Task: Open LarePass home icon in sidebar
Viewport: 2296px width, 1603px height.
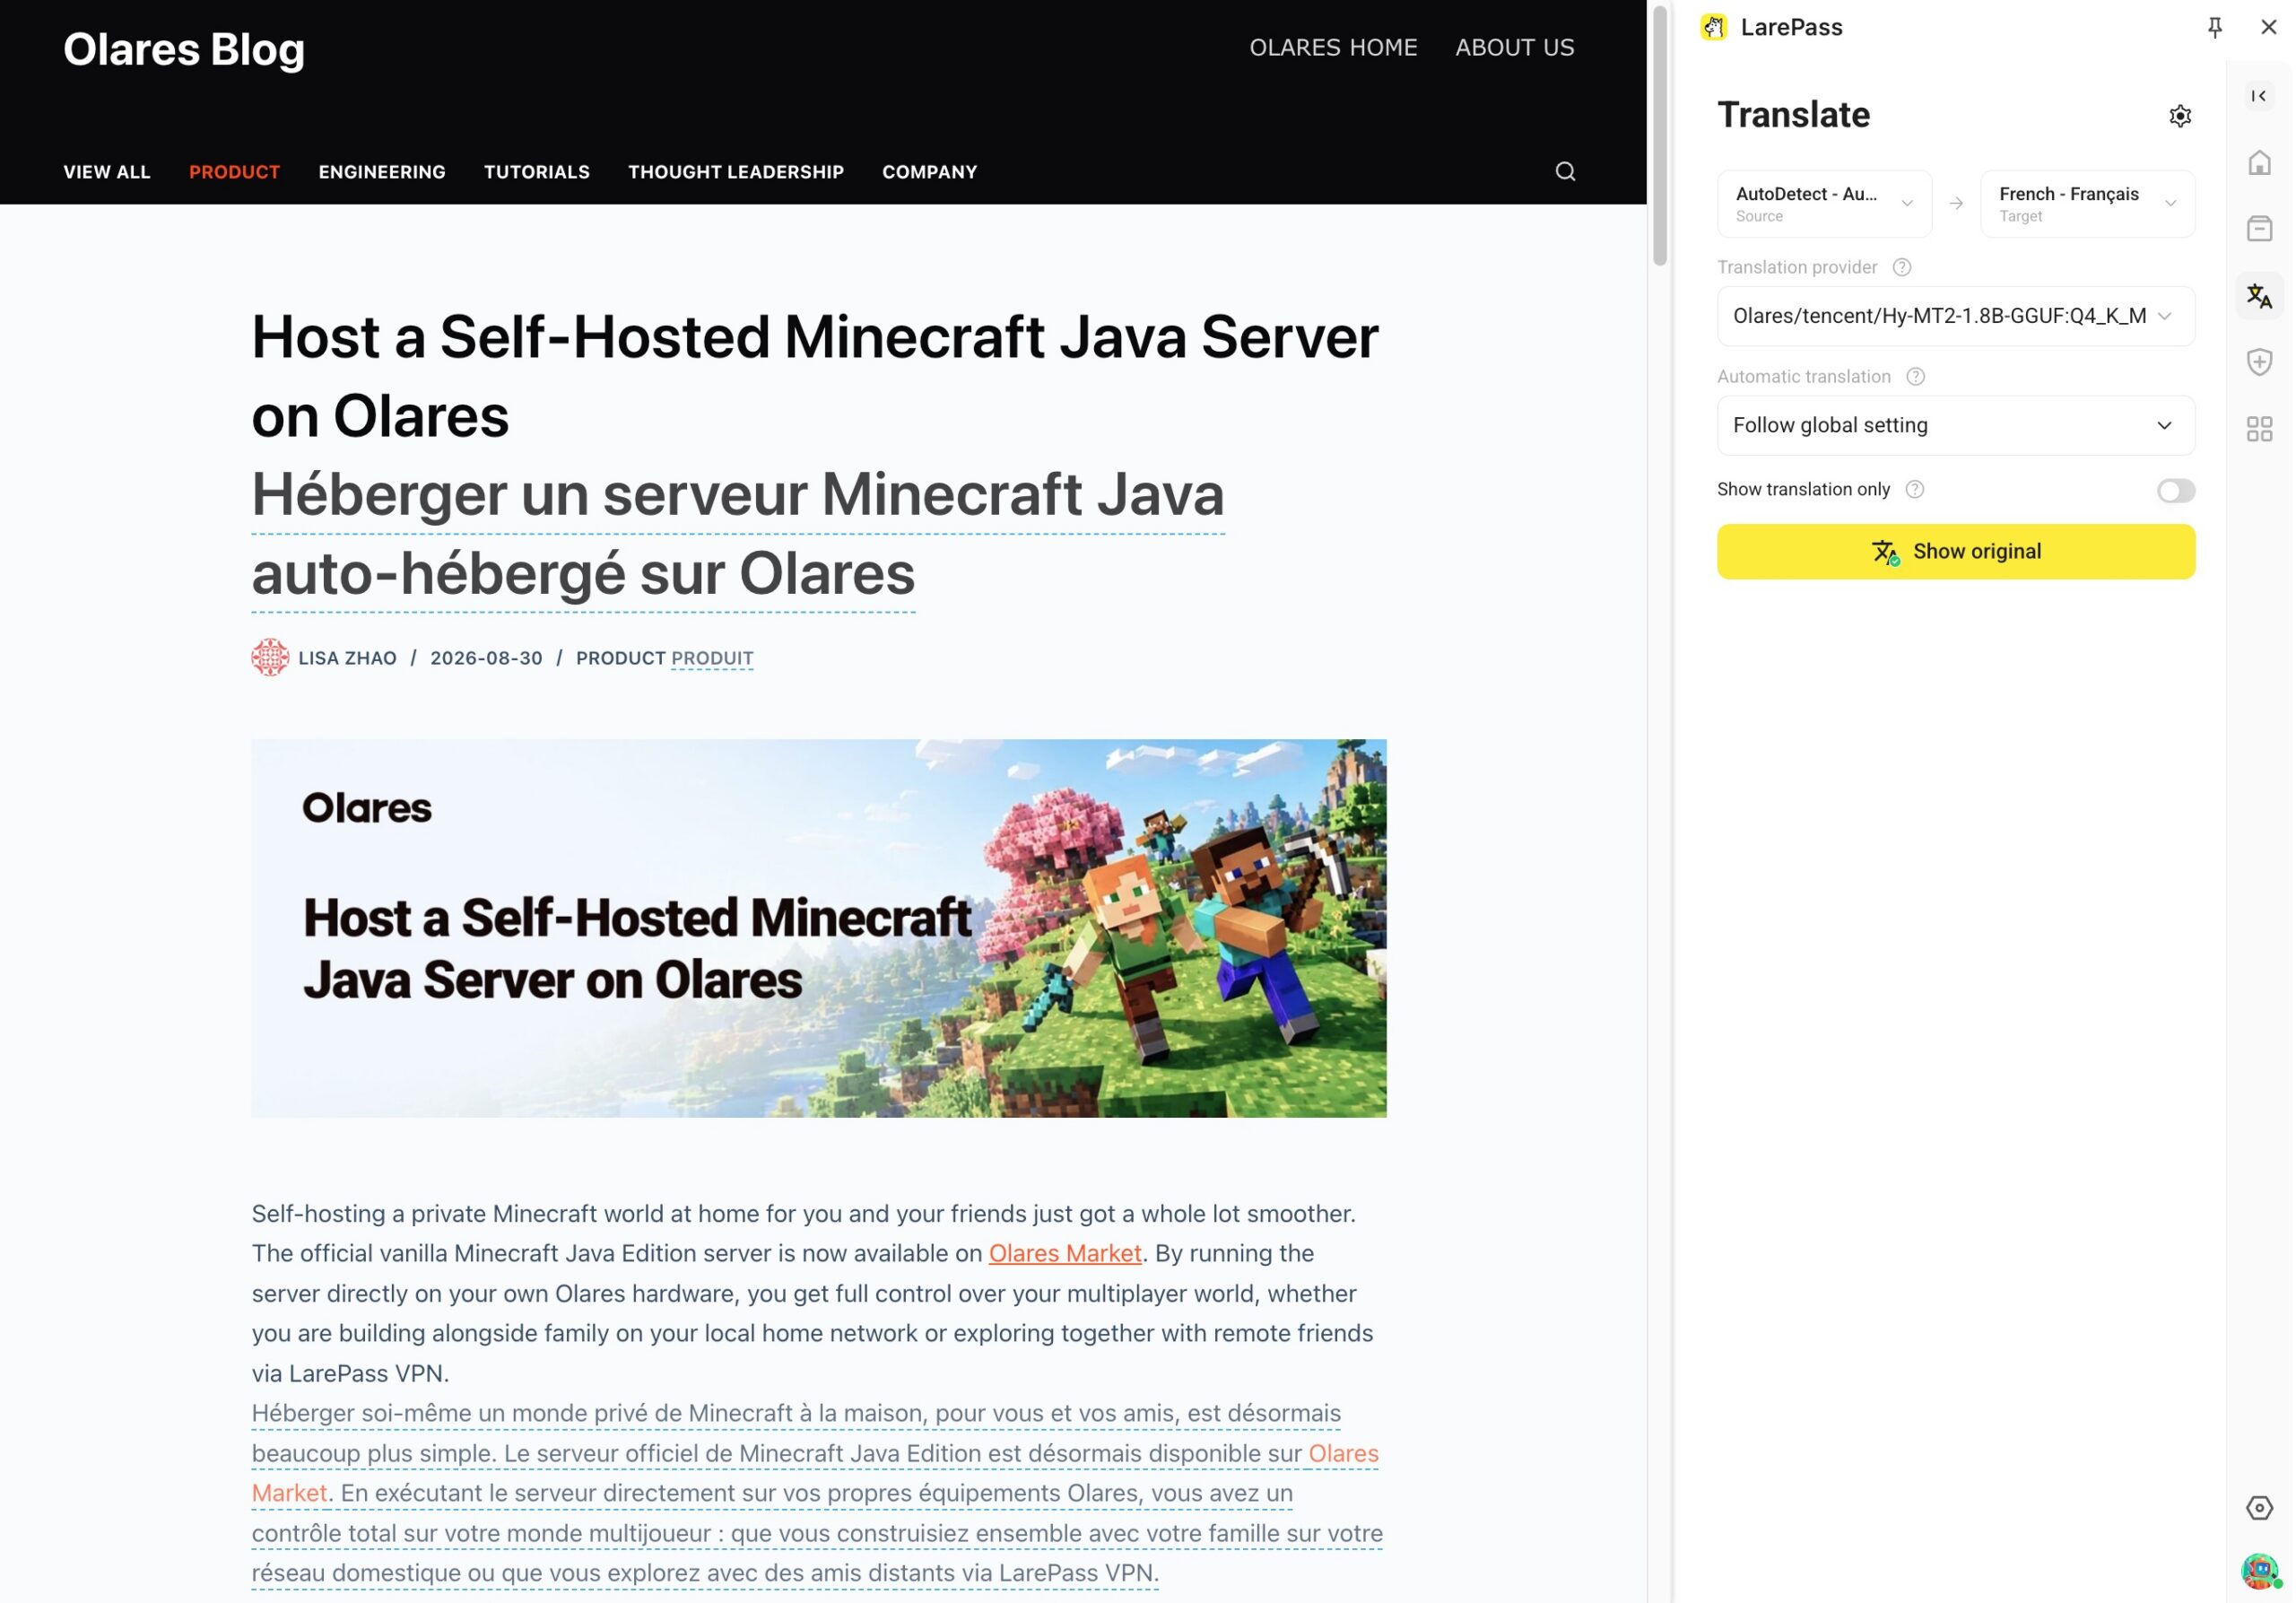Action: 2259,162
